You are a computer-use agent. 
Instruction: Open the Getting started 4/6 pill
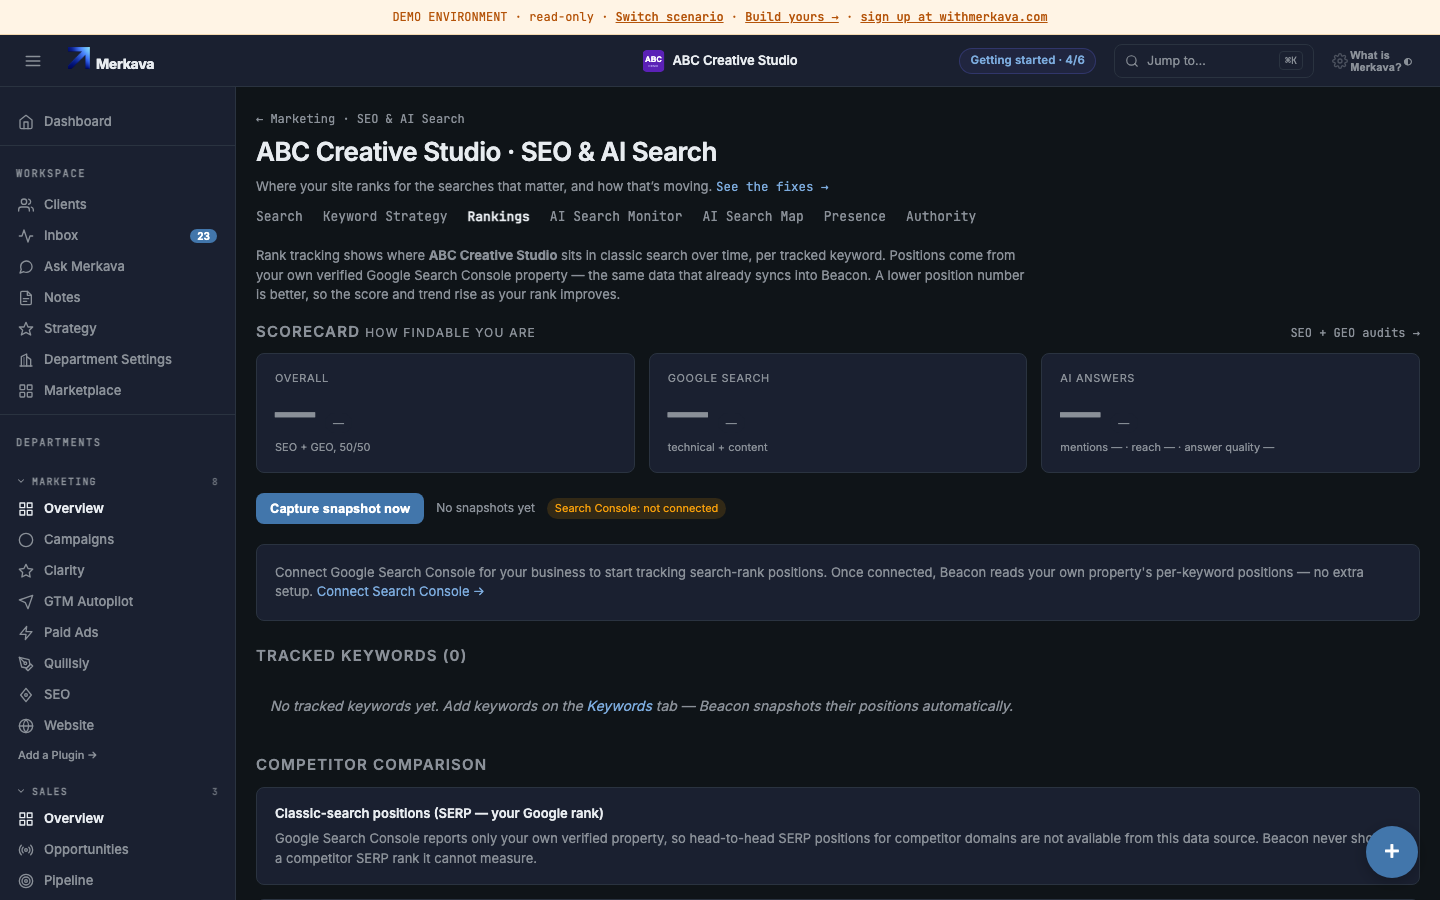pos(1027,61)
